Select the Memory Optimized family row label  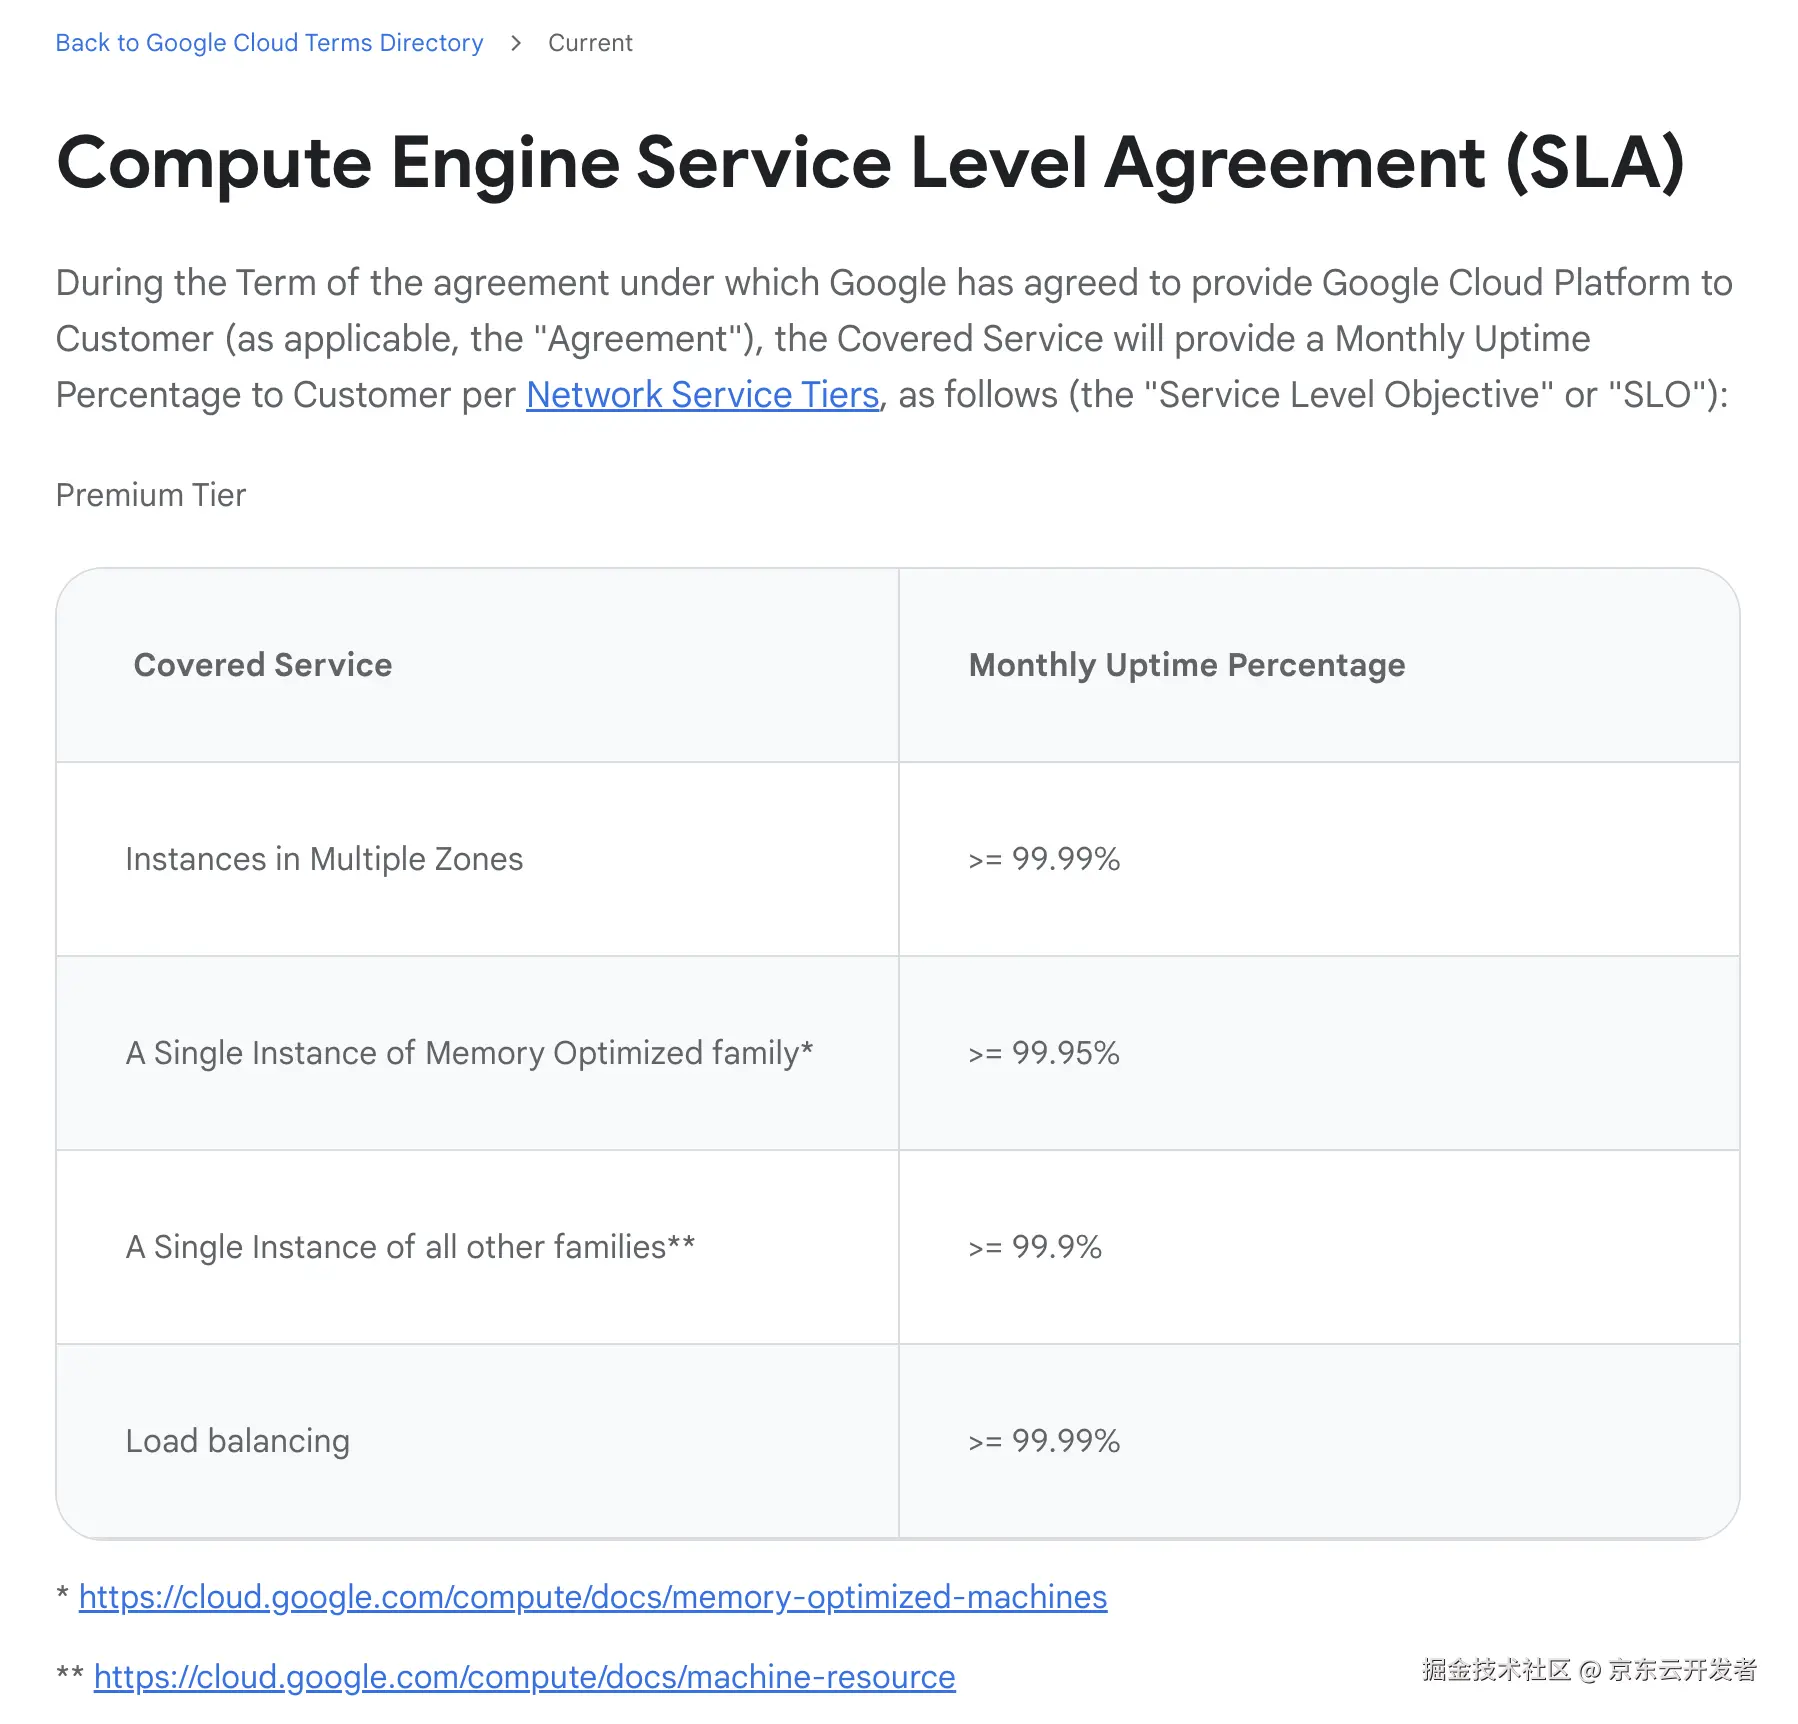[469, 1053]
